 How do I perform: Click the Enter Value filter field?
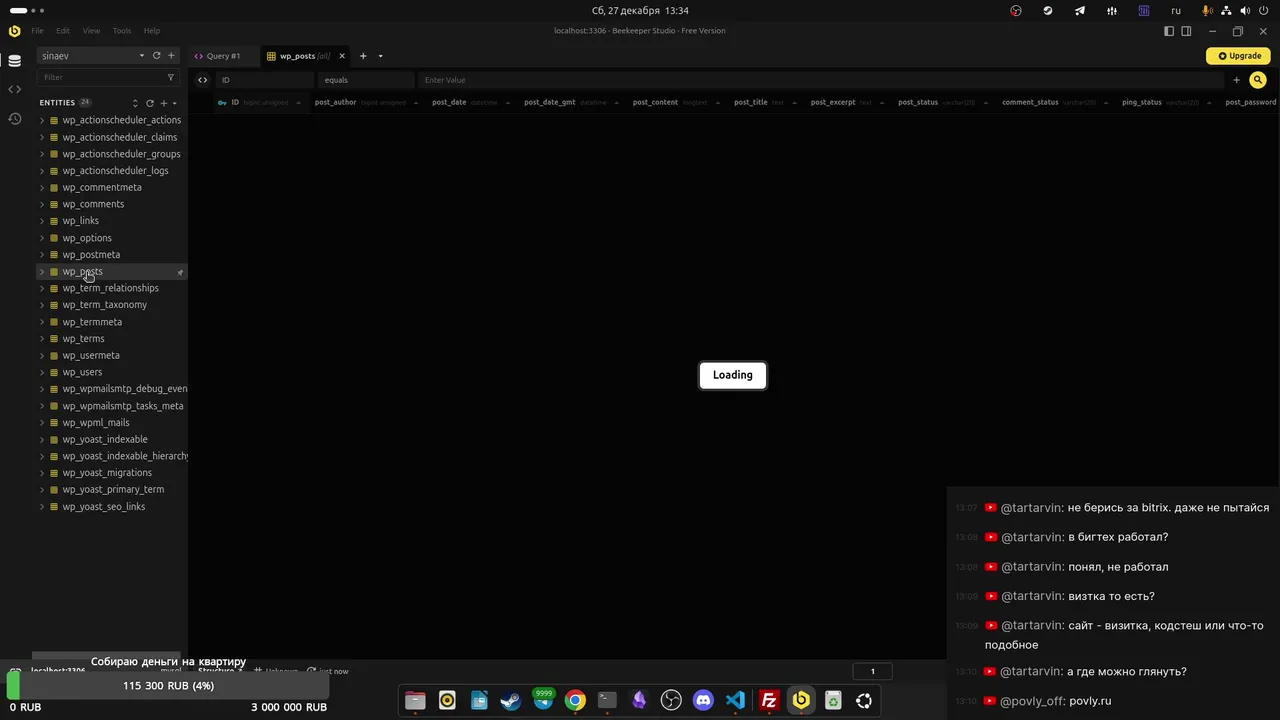(x=820, y=80)
